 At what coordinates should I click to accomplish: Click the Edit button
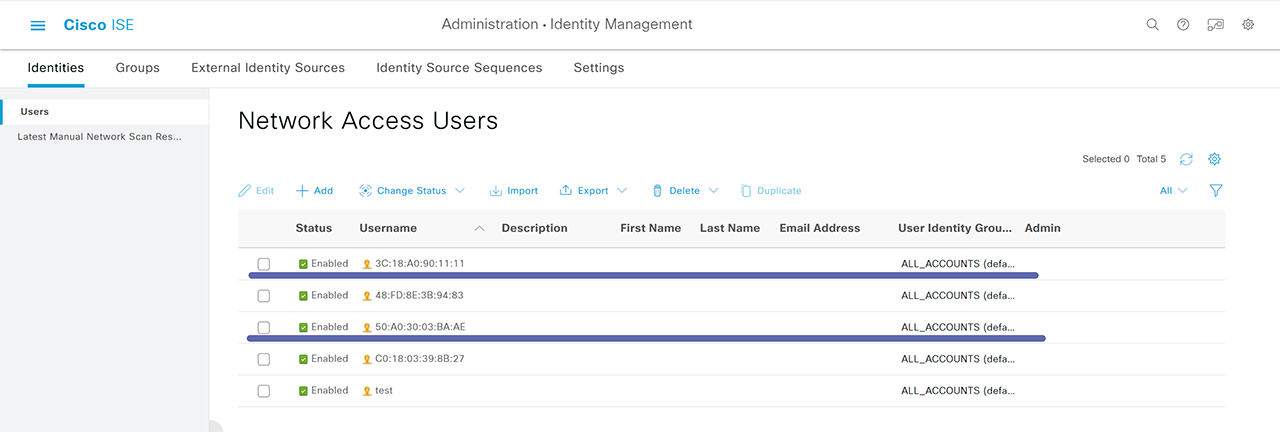coord(256,190)
